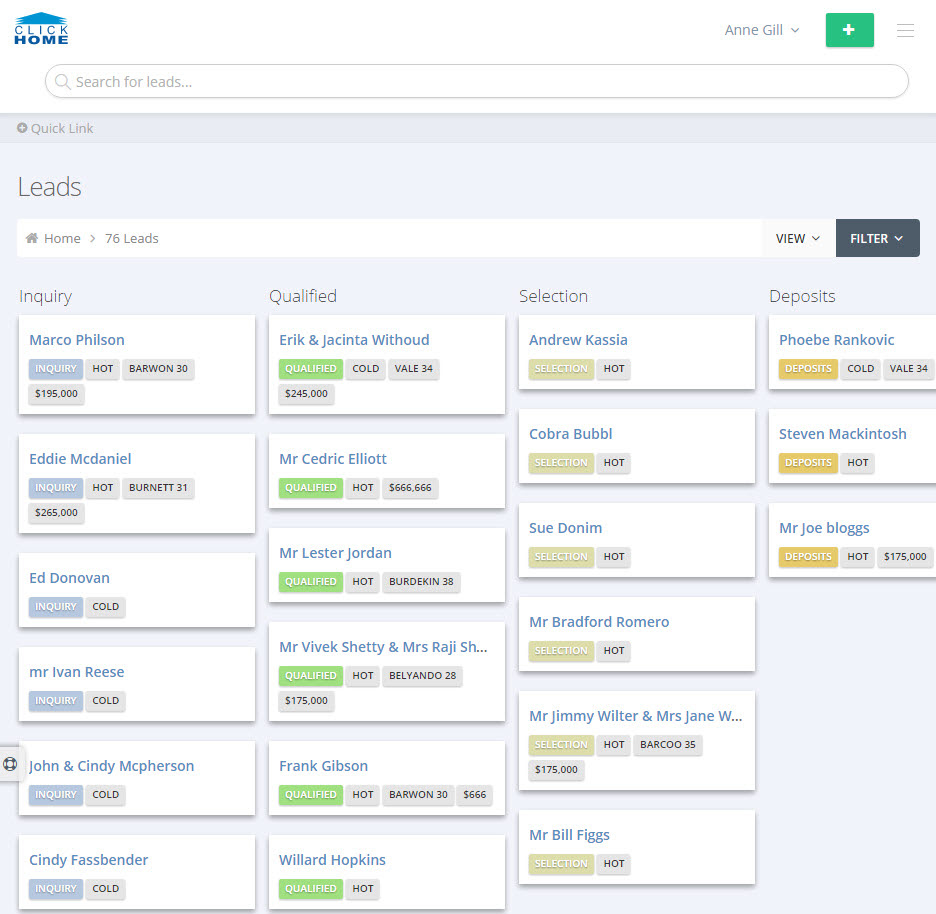This screenshot has width=936, height=914.
Task: Click SELECTION tag on Sue Donim
Action: (x=561, y=557)
